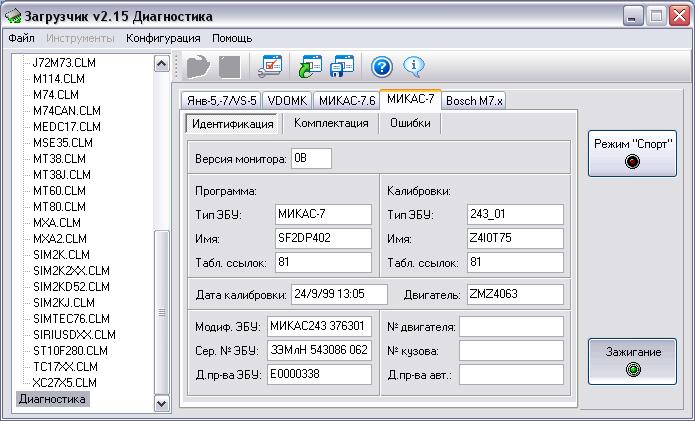695x421 pixels.
Task: Switch to the VDOMK tab
Action: pyautogui.click(x=287, y=100)
